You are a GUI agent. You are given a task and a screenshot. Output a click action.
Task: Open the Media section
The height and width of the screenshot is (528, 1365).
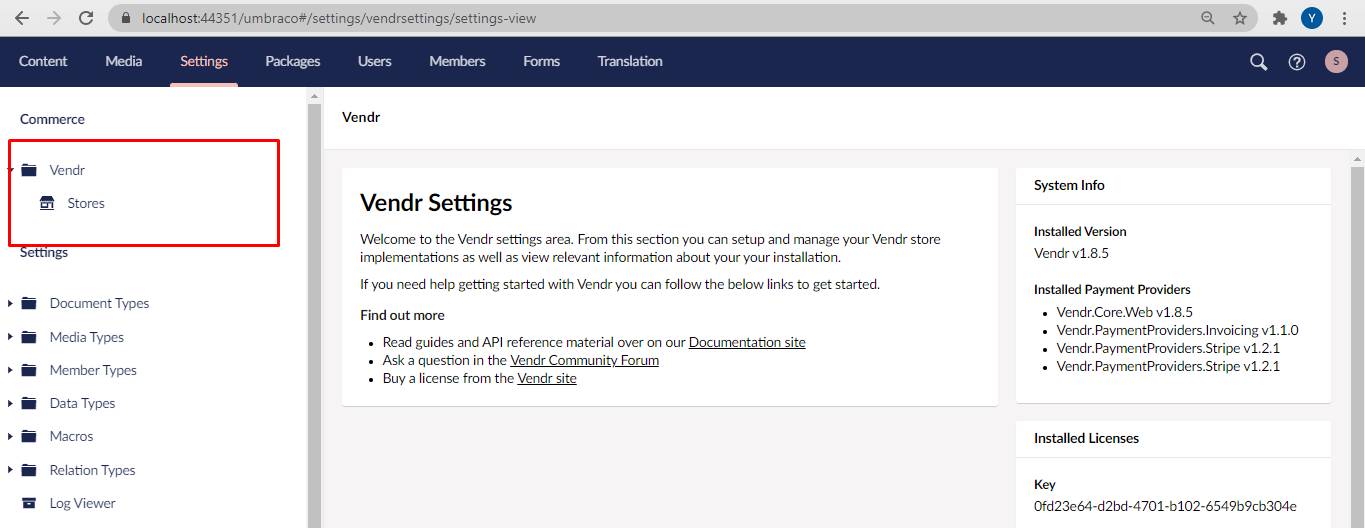(124, 61)
